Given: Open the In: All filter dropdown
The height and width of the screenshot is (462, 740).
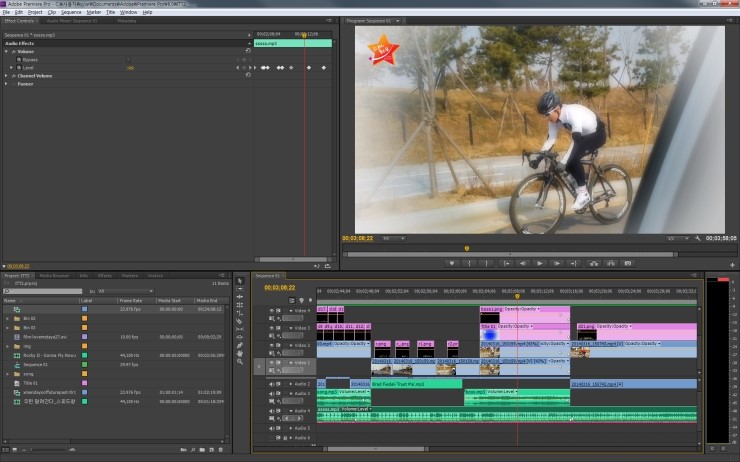Looking at the screenshot, I should (x=125, y=291).
